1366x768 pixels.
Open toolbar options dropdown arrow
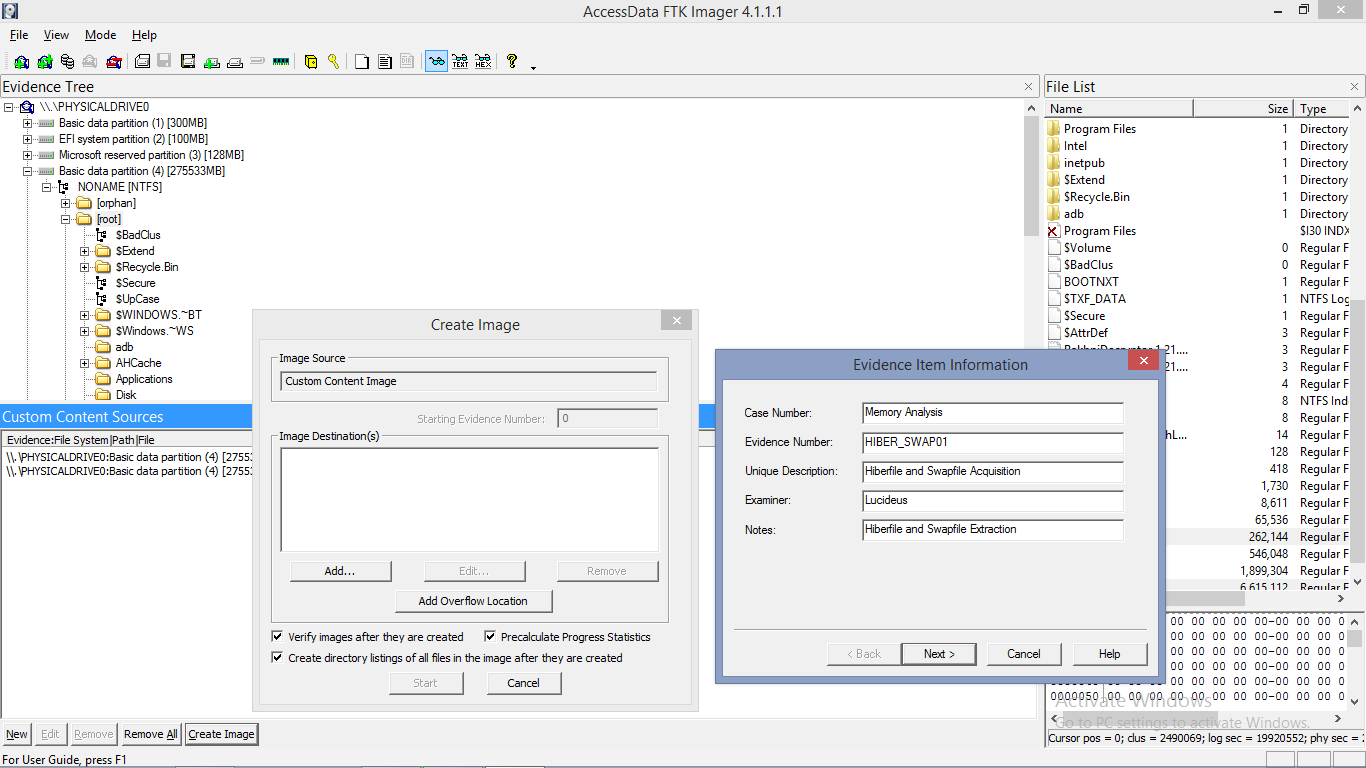point(533,67)
